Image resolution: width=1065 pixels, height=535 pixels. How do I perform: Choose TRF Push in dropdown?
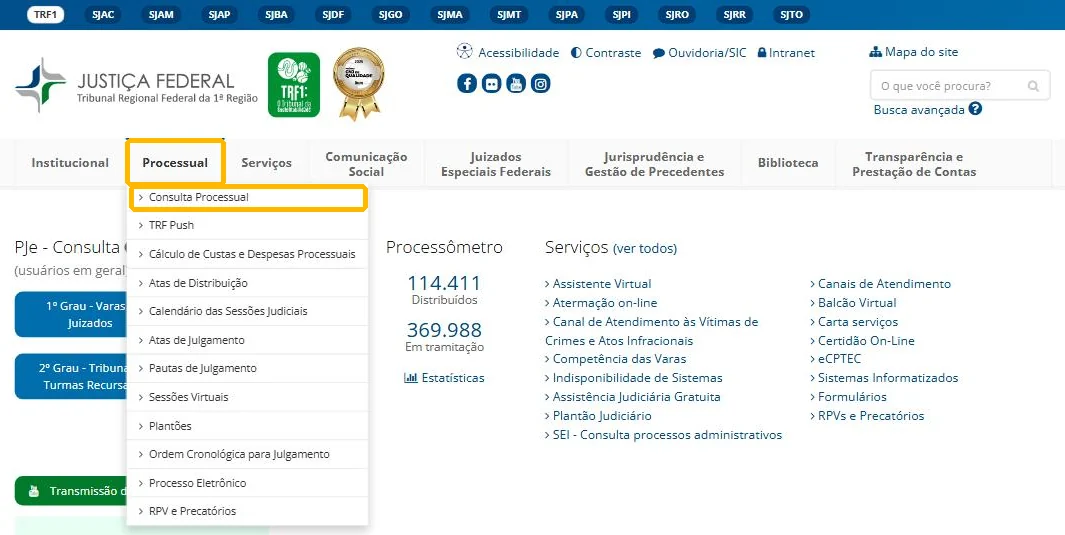(248, 225)
